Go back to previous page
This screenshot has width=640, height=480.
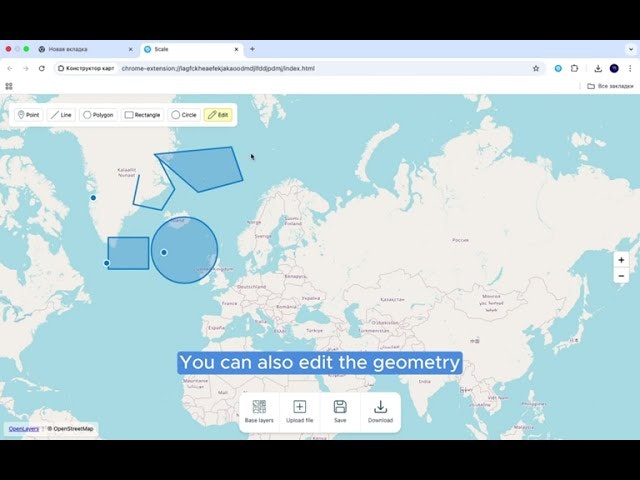click(10, 69)
